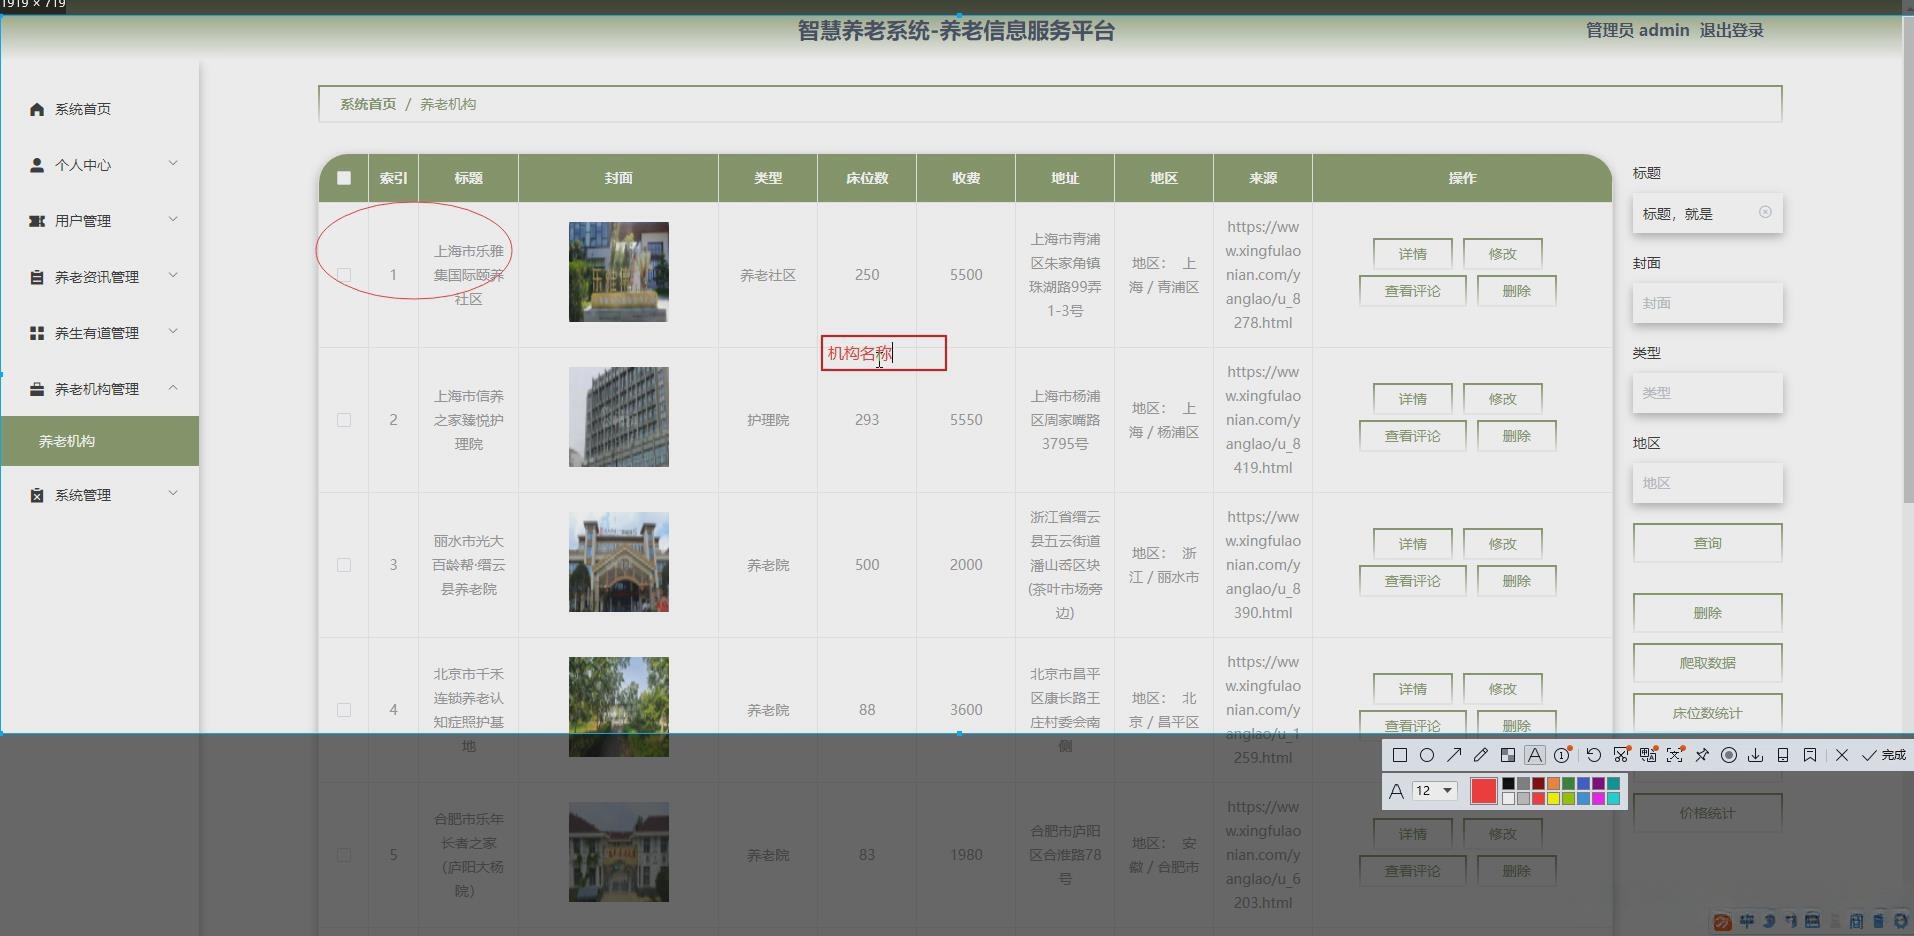This screenshot has width=1914, height=936.
Task: Click the orange input method logo in the tray
Action: 1722,922
